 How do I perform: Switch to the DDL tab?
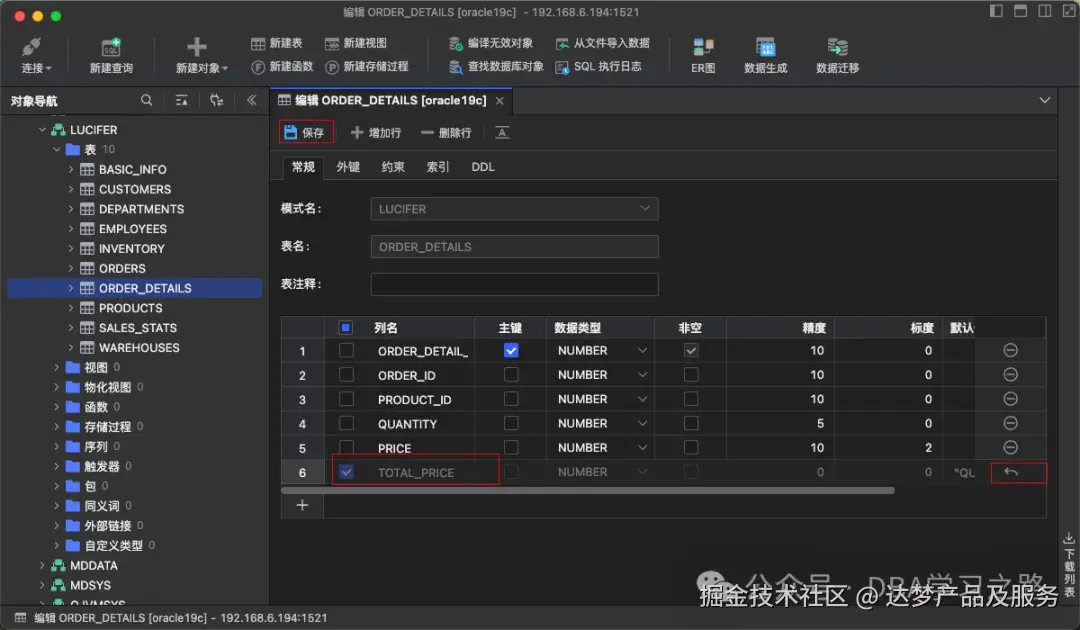click(x=483, y=167)
